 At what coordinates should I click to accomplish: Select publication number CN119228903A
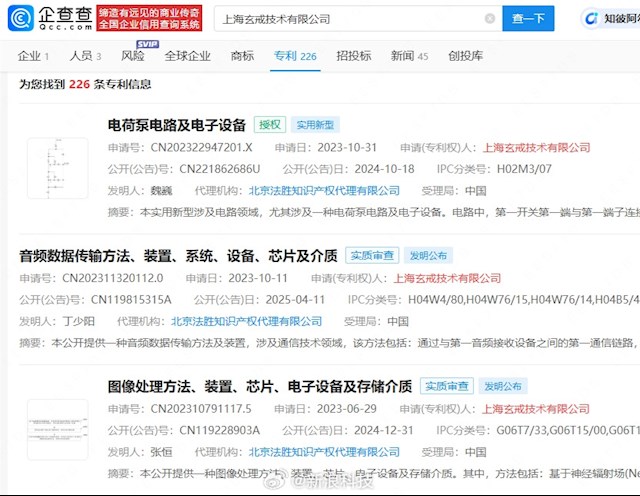220,430
